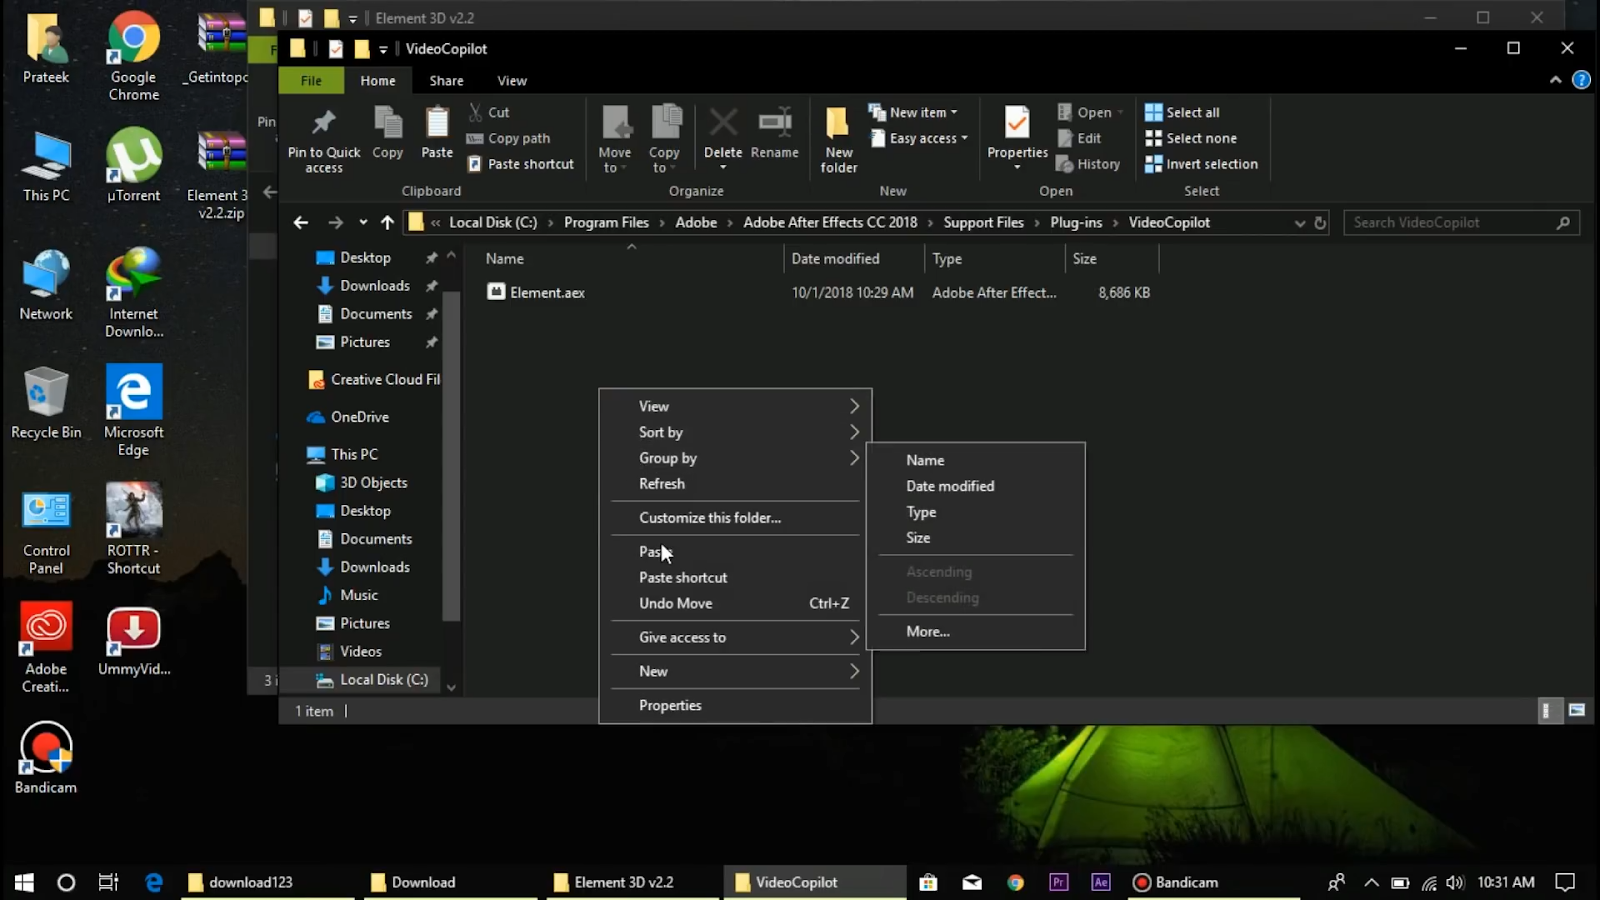Screen dimensions: 1600x900
Task: Switch to large icons view button
Action: [x=1577, y=710]
